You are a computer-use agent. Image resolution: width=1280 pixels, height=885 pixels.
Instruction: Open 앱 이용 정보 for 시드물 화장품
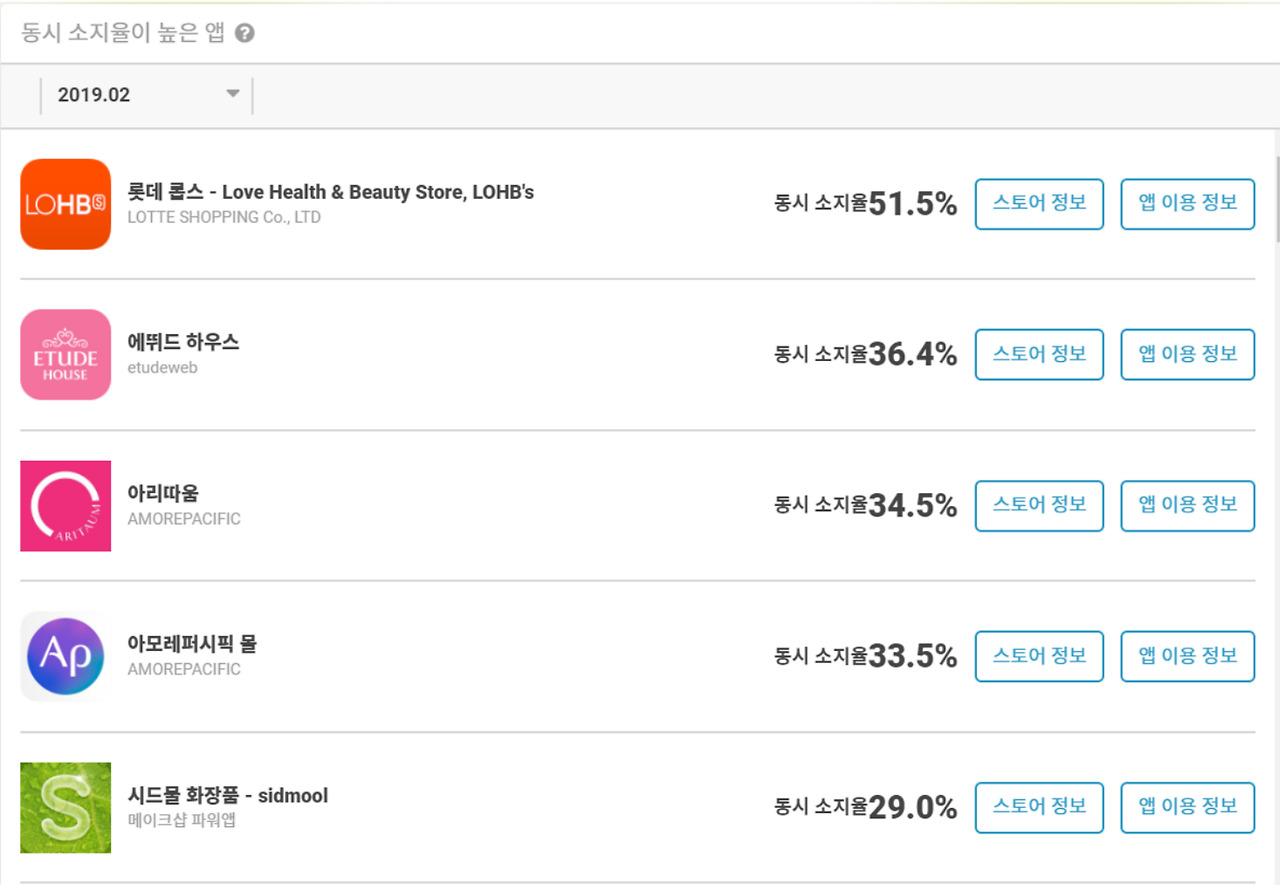pos(1187,807)
